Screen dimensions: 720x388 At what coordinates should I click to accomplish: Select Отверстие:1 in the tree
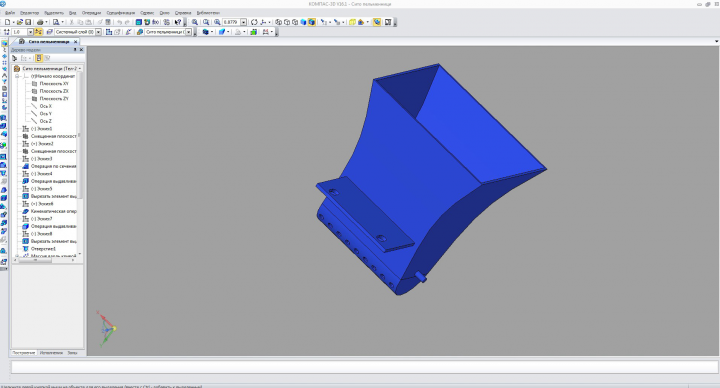43,248
